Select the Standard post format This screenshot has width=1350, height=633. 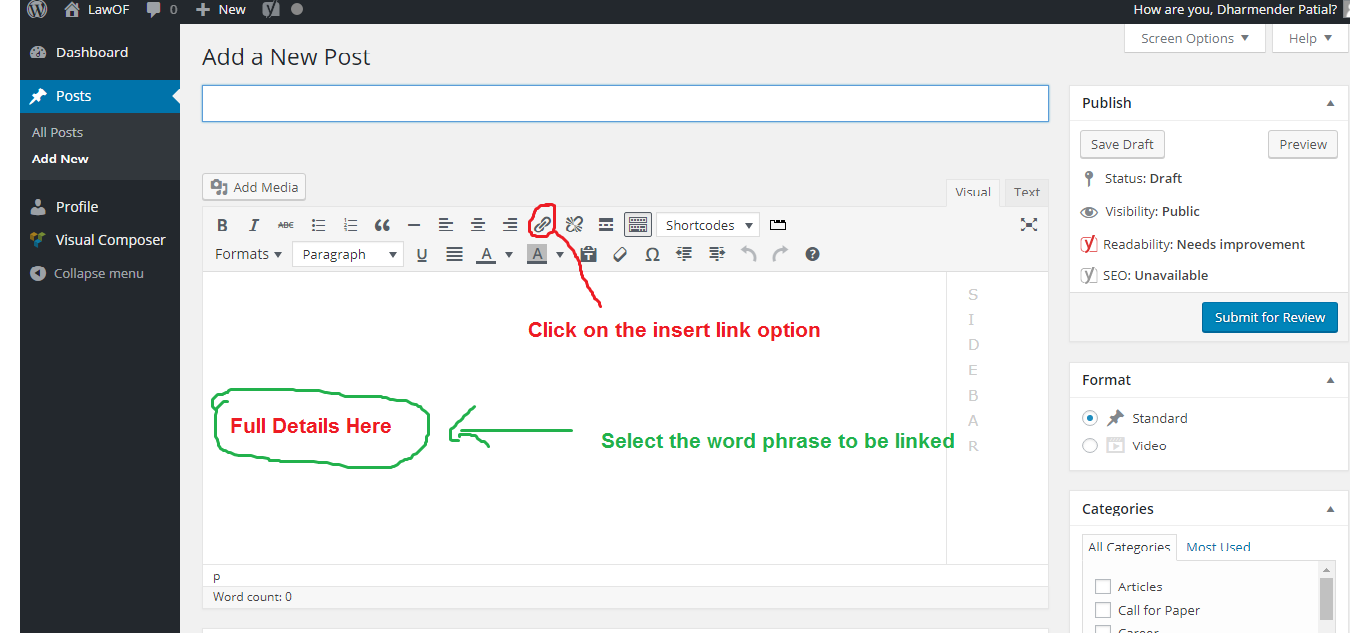pos(1090,418)
